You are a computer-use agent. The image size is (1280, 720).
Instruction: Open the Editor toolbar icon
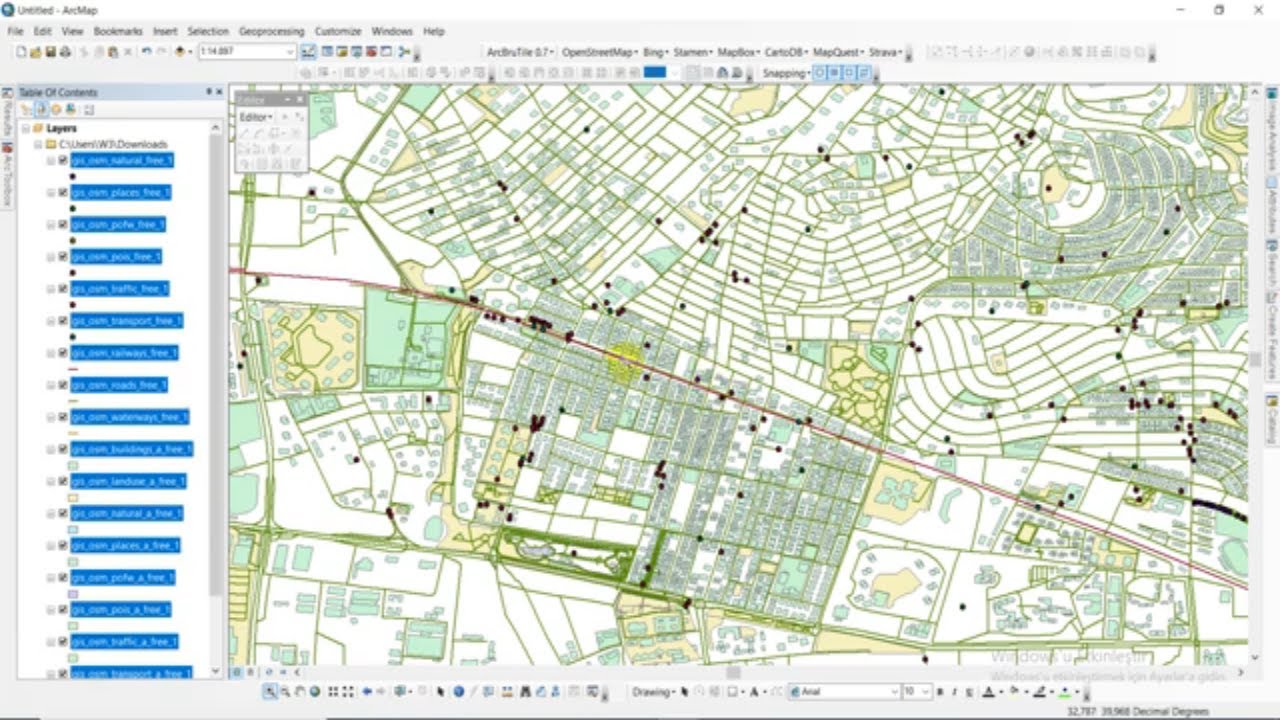point(309,52)
